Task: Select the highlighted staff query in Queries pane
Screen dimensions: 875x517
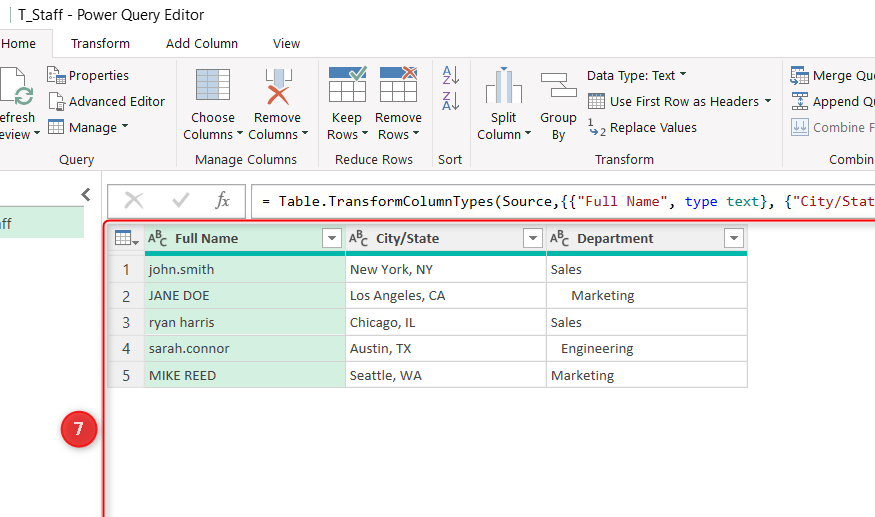Action: [42, 223]
